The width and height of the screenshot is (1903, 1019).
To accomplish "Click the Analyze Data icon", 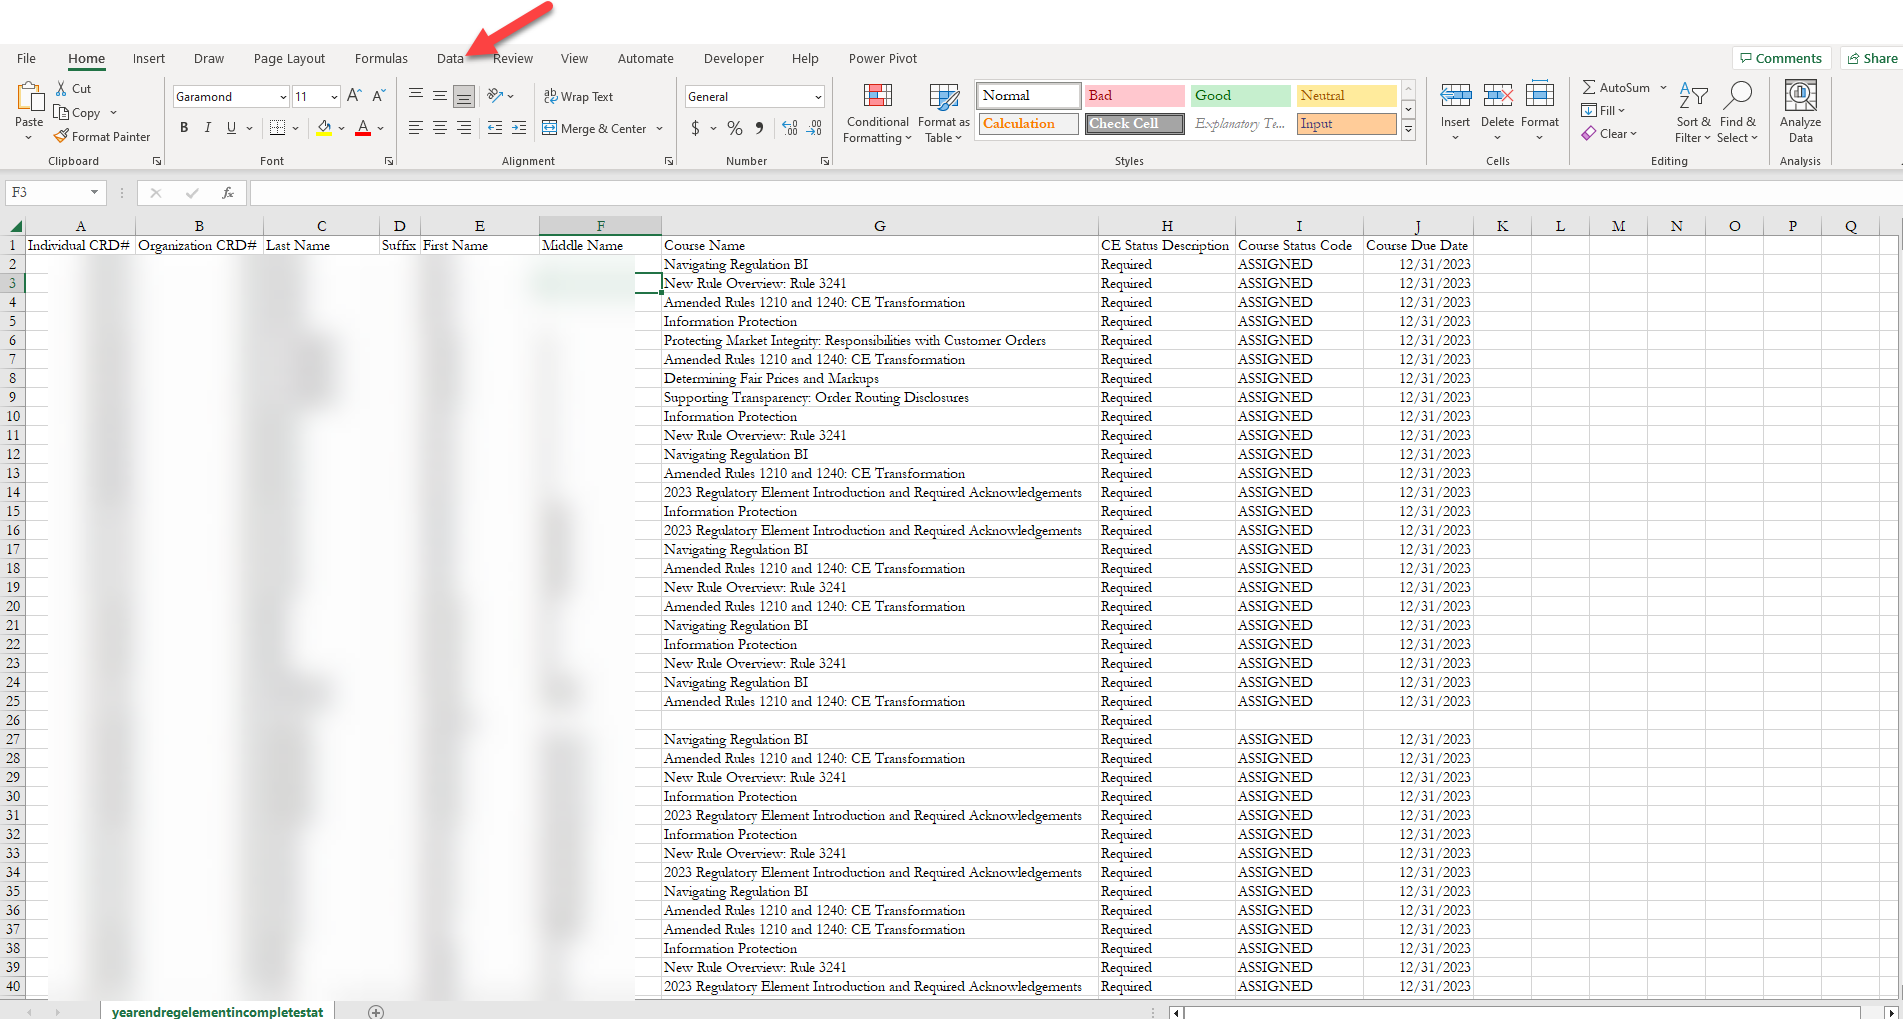I will pos(1800,97).
